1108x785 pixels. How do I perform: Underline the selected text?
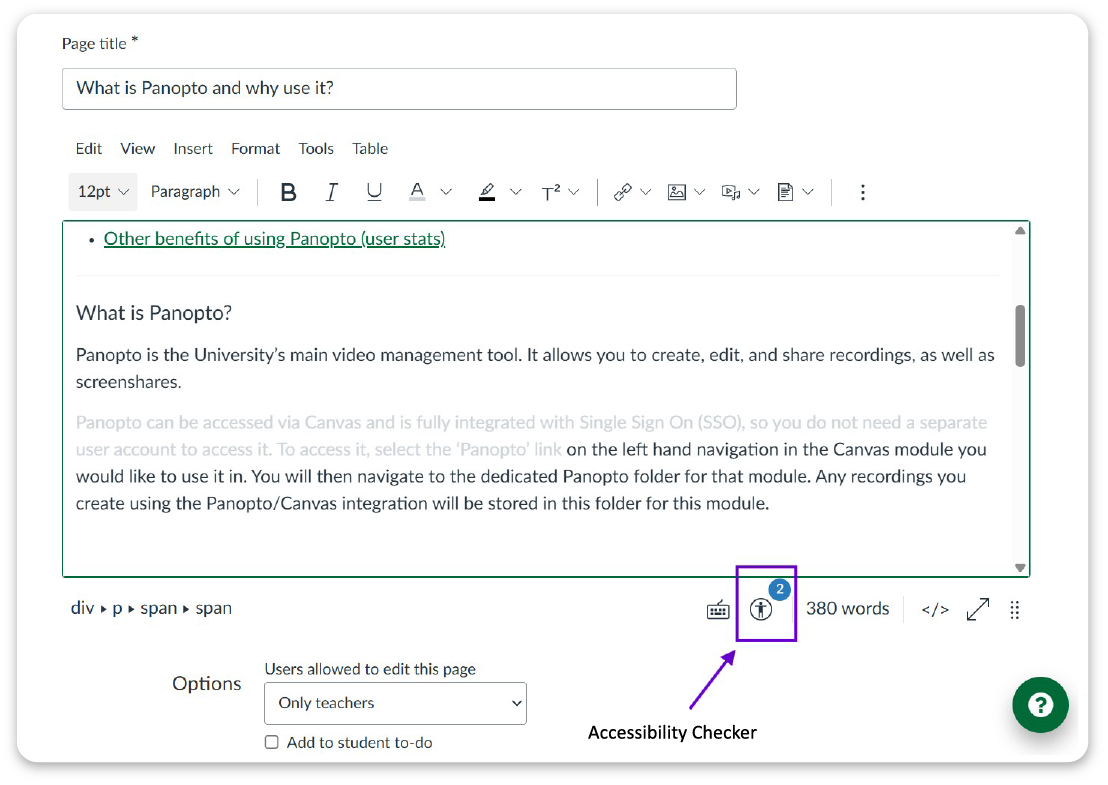(x=374, y=192)
